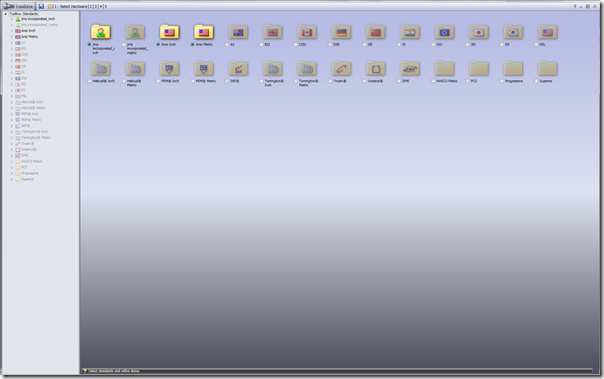Viewport: 604px width, 379px height.
Task: Uncheck the Ansi Metric checkbox
Action: 192,45
